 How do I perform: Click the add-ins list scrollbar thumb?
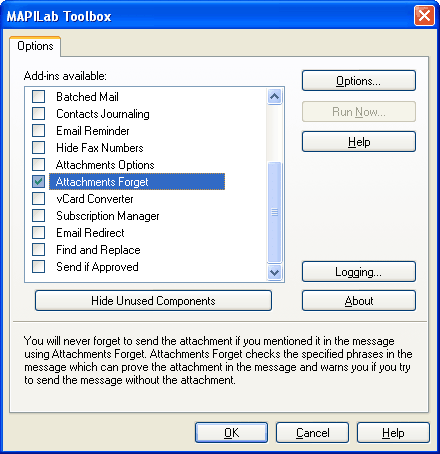click(275, 212)
